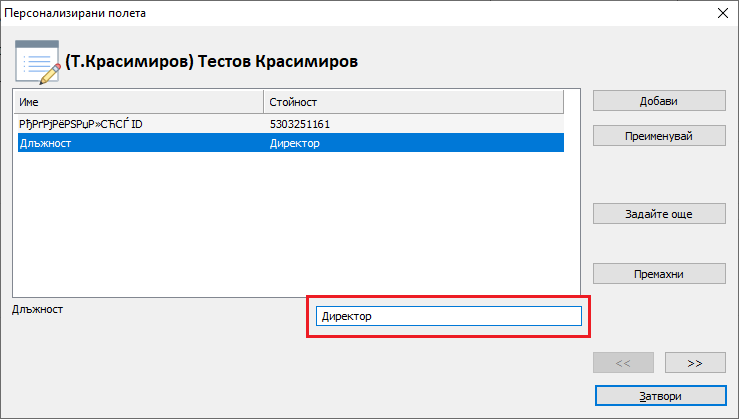Click empty area of the fields list

pos(288,222)
